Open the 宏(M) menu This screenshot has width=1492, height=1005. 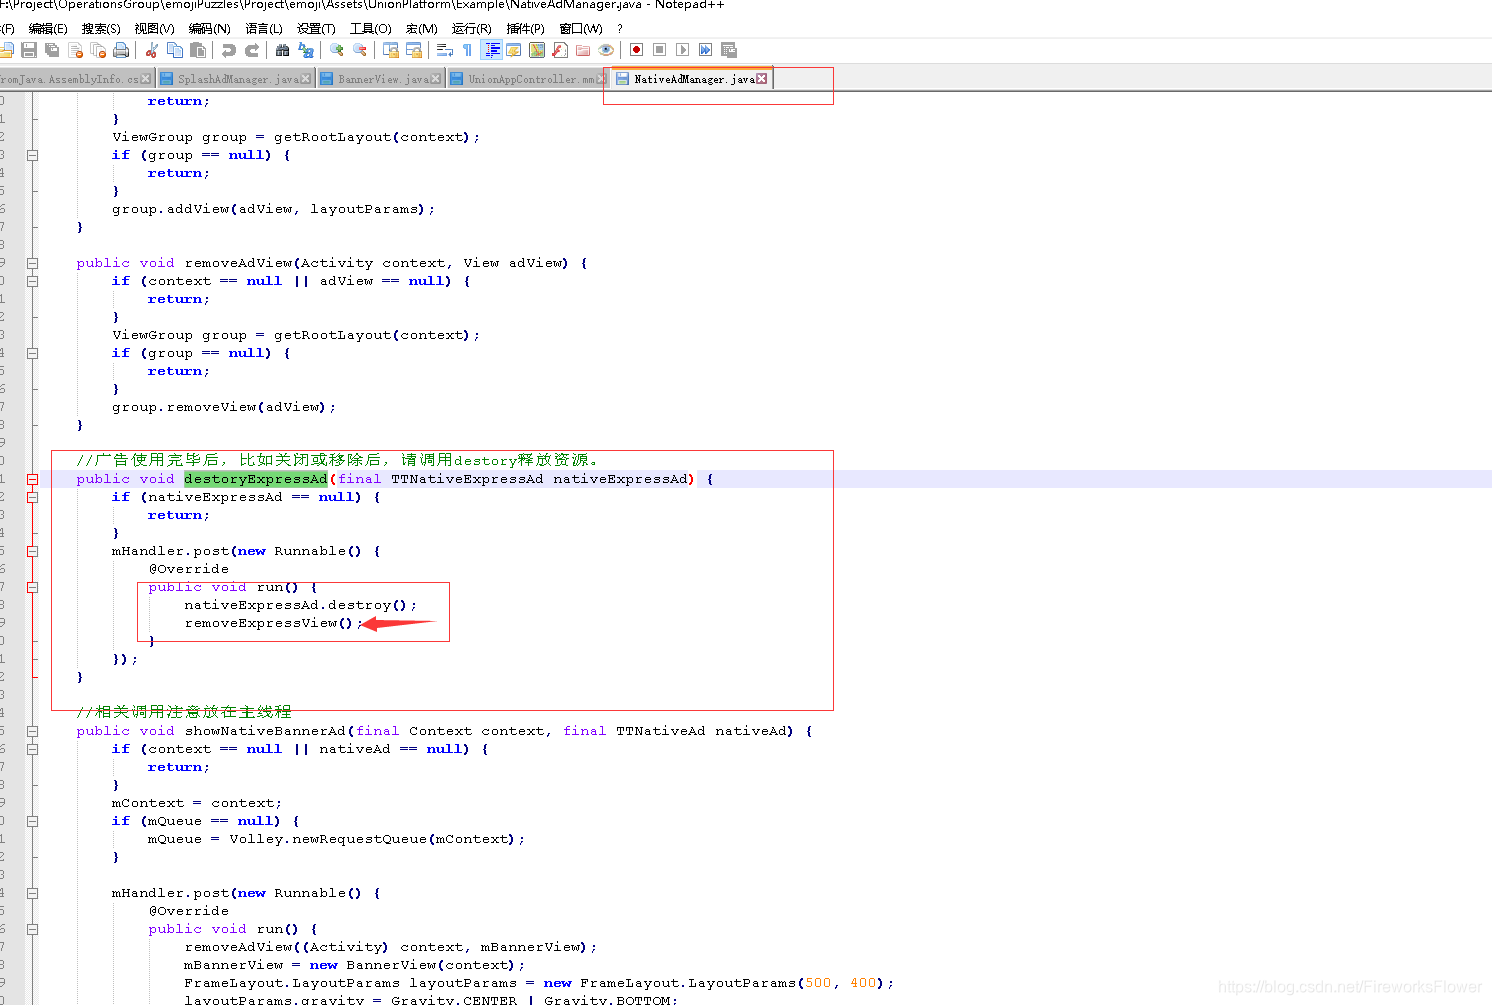pos(422,28)
